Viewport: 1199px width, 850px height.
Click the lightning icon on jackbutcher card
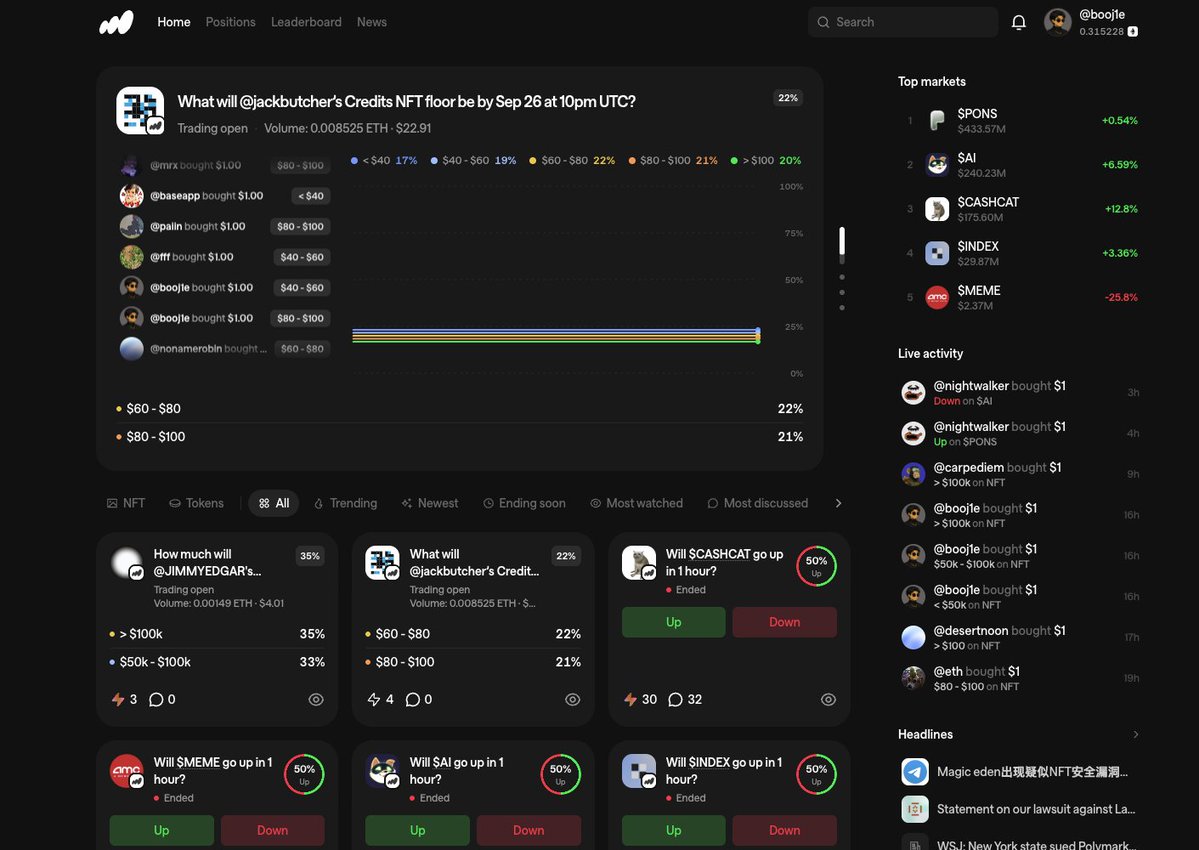point(374,699)
